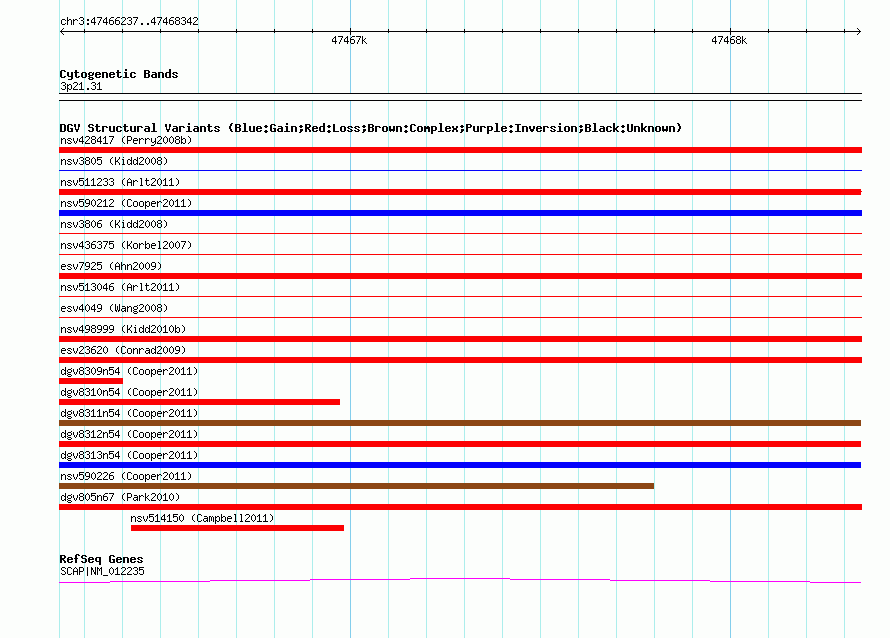Select the magenta SCAP gene track line
This screenshot has height=638, width=890.
tap(460, 580)
